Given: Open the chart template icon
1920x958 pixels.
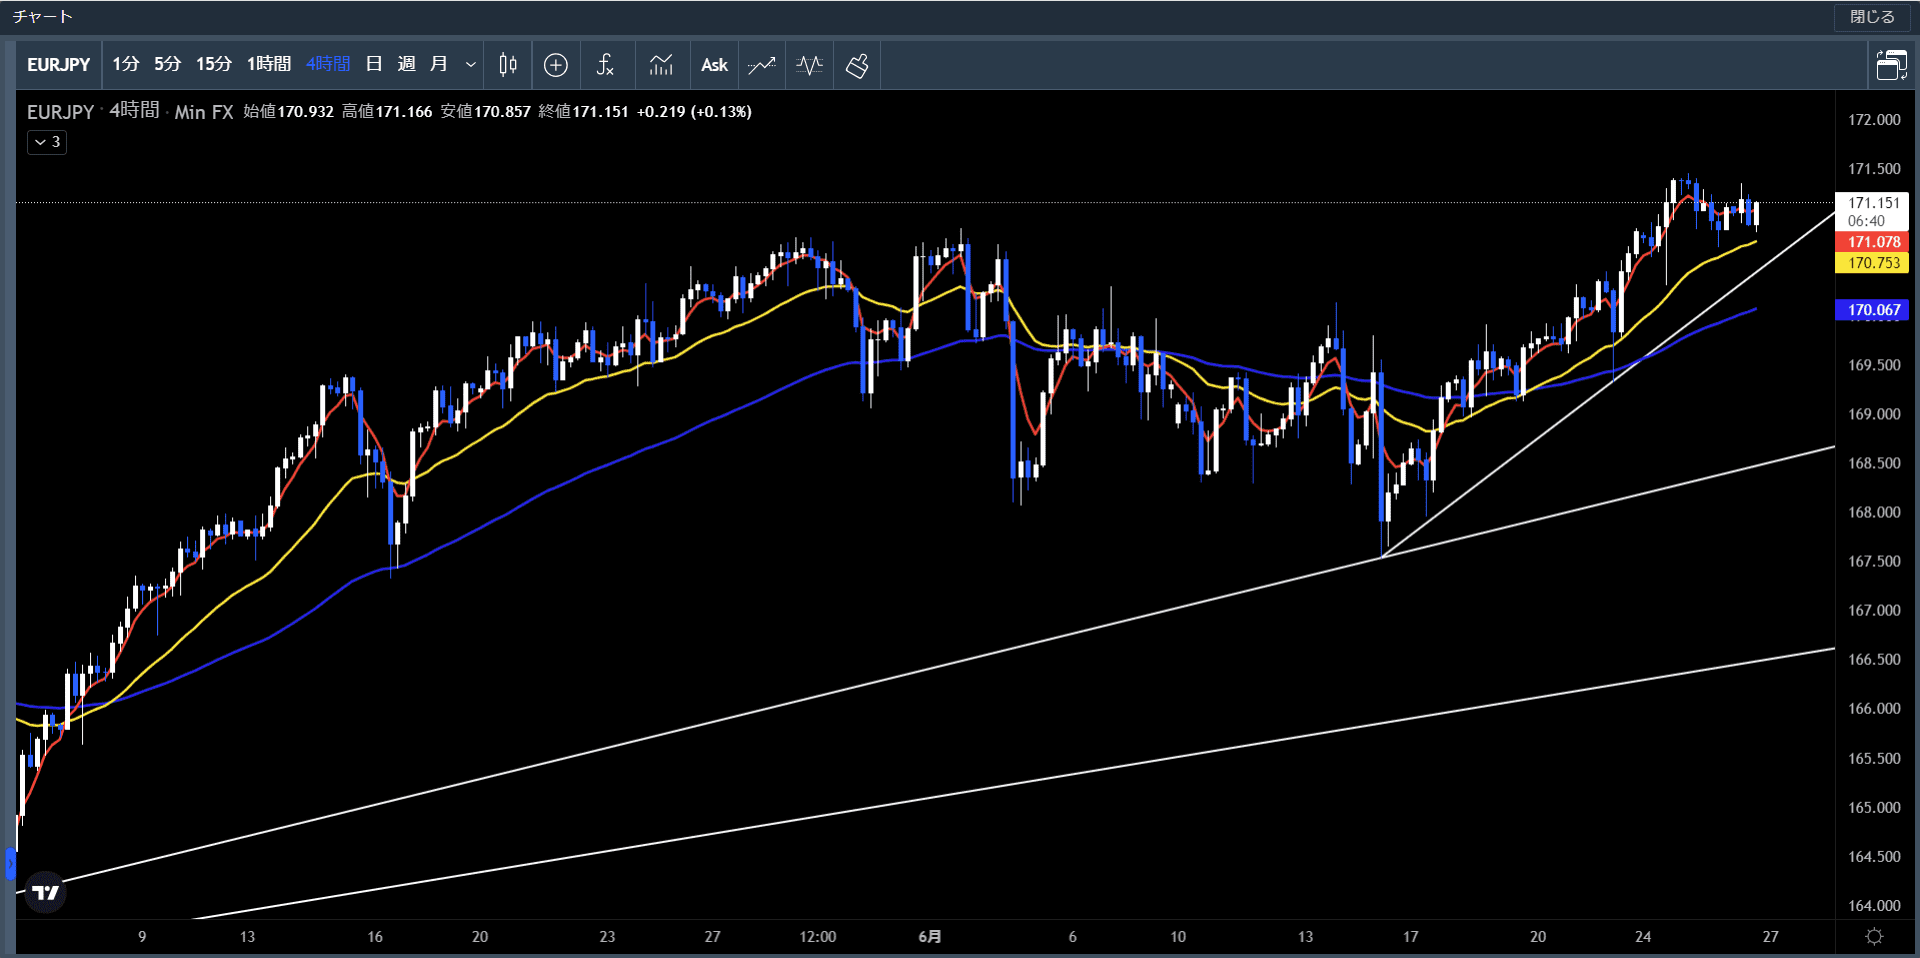Looking at the screenshot, I should point(661,65).
